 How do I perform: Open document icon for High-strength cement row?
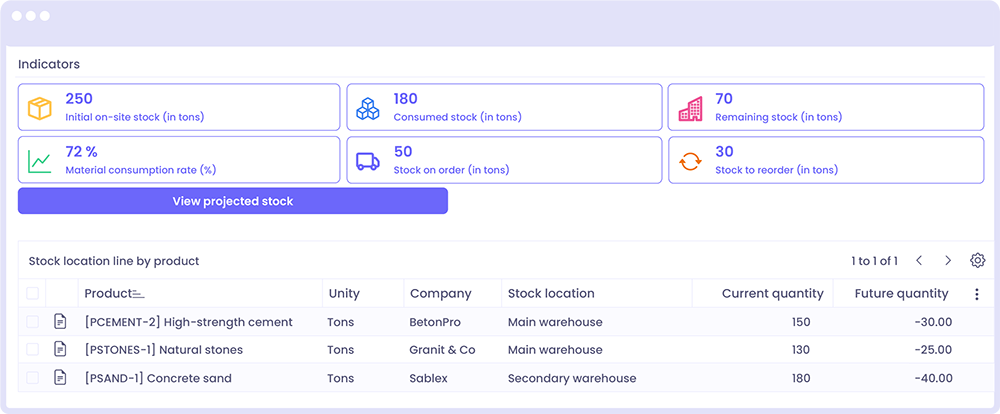click(60, 322)
